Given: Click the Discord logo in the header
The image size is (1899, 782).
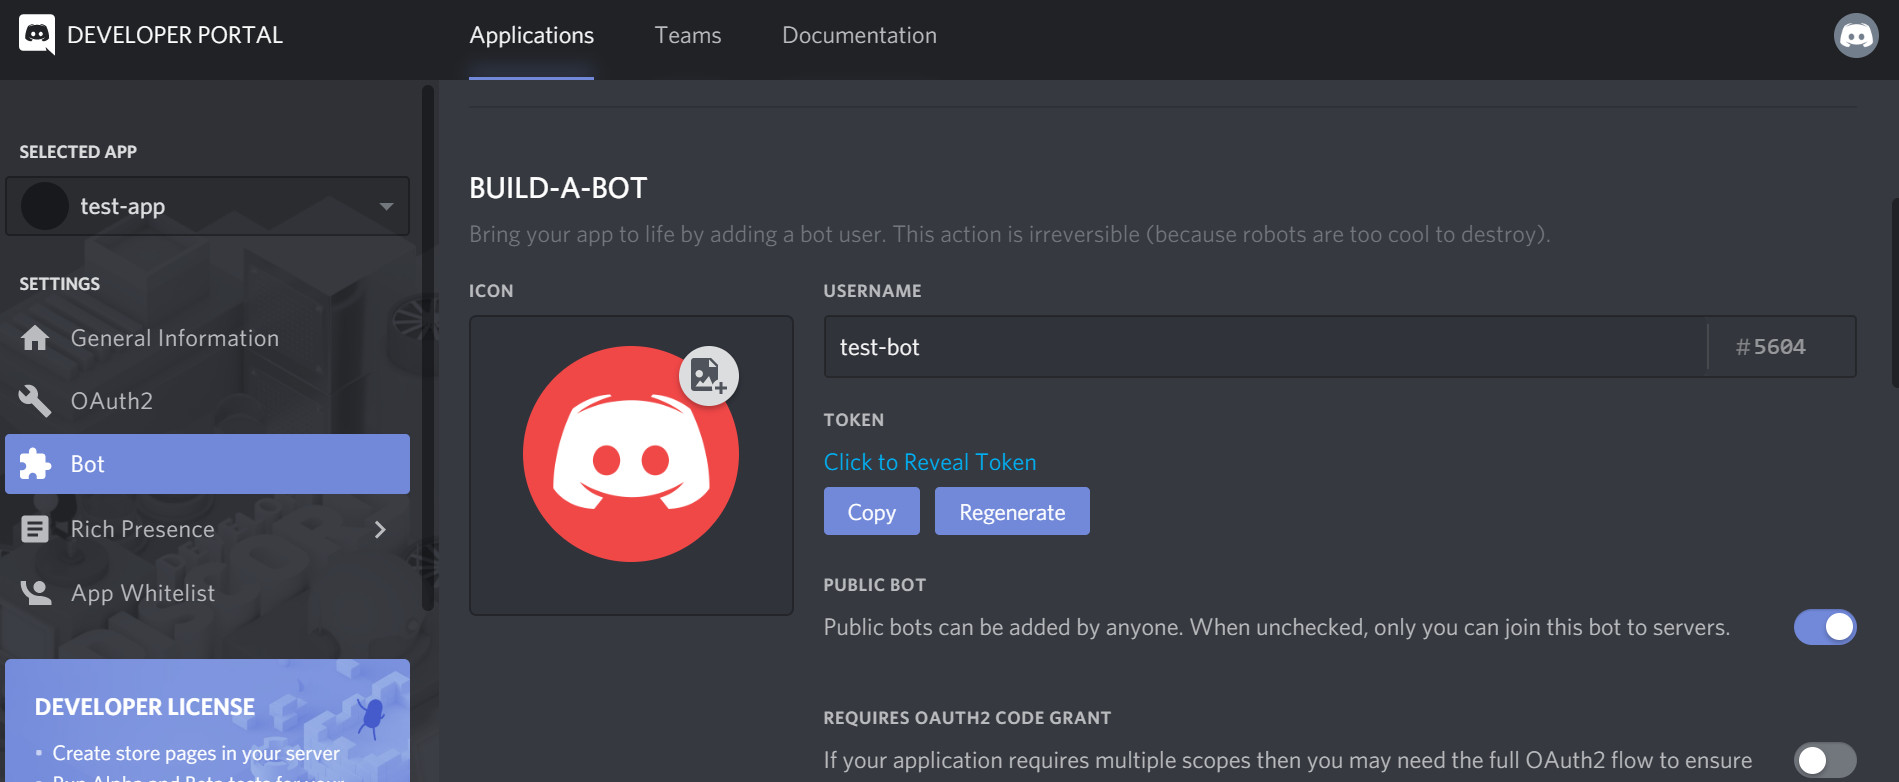Looking at the screenshot, I should tap(37, 35).
